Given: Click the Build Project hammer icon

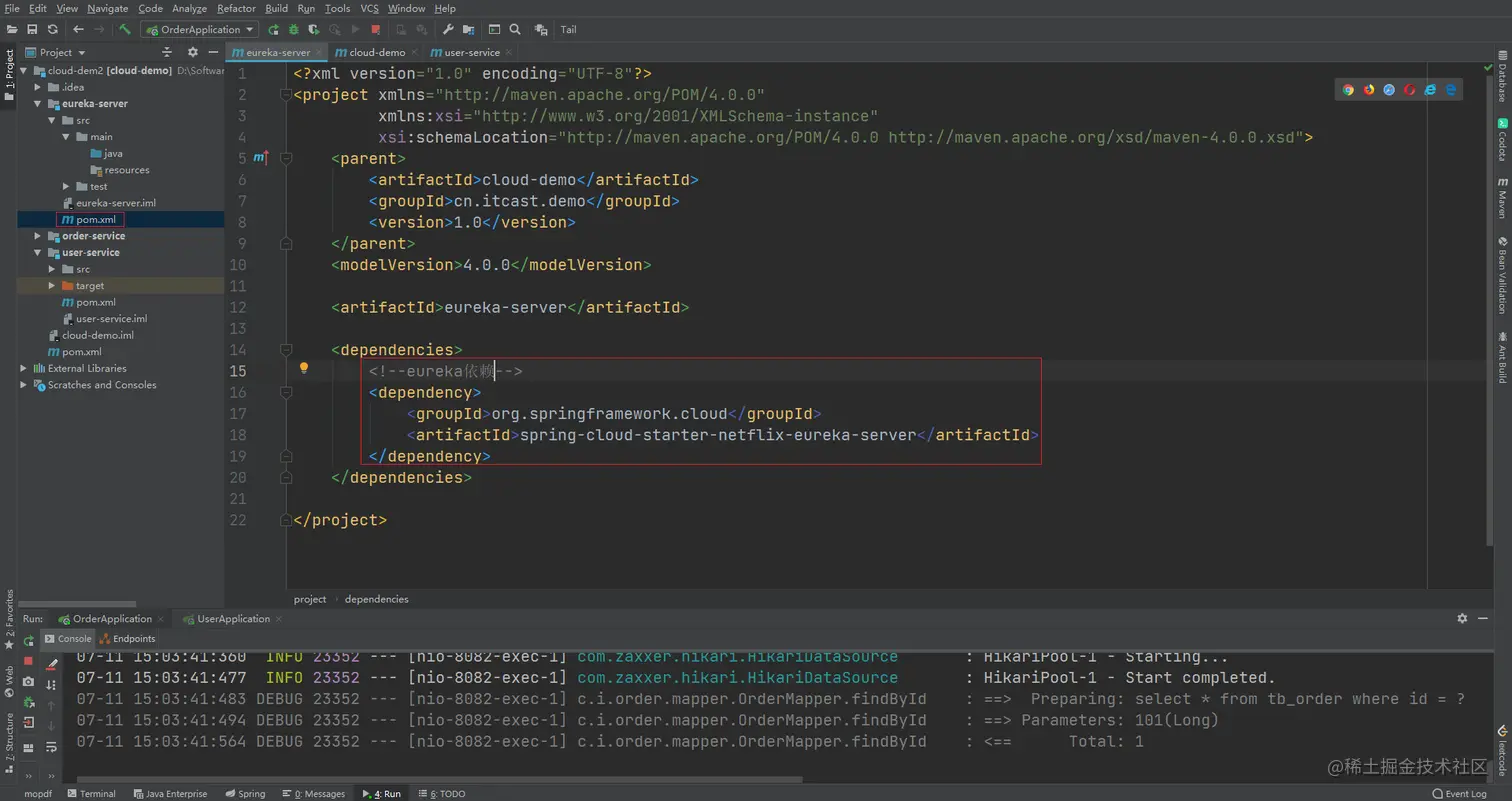Looking at the screenshot, I should pos(125,30).
